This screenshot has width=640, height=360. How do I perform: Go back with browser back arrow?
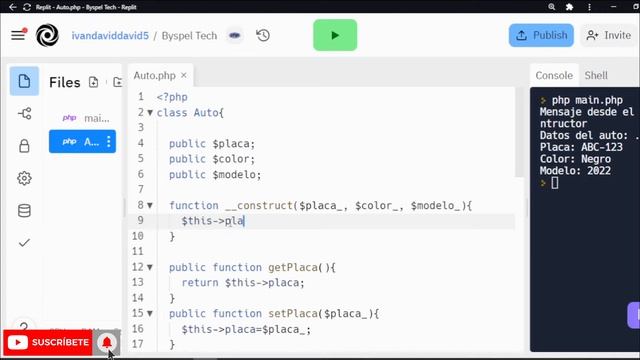point(12,7)
